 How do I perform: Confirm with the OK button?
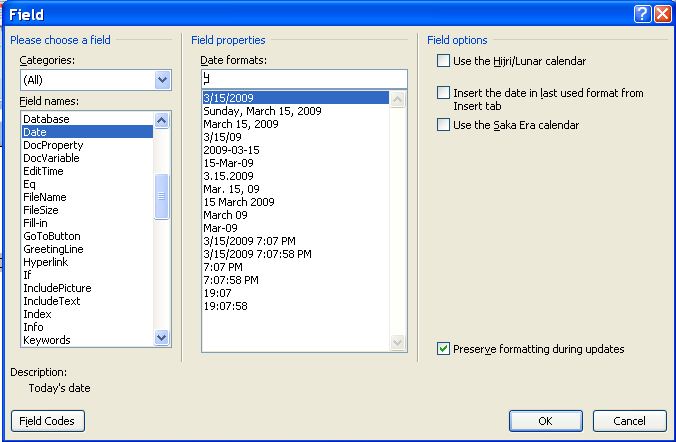[x=545, y=421]
